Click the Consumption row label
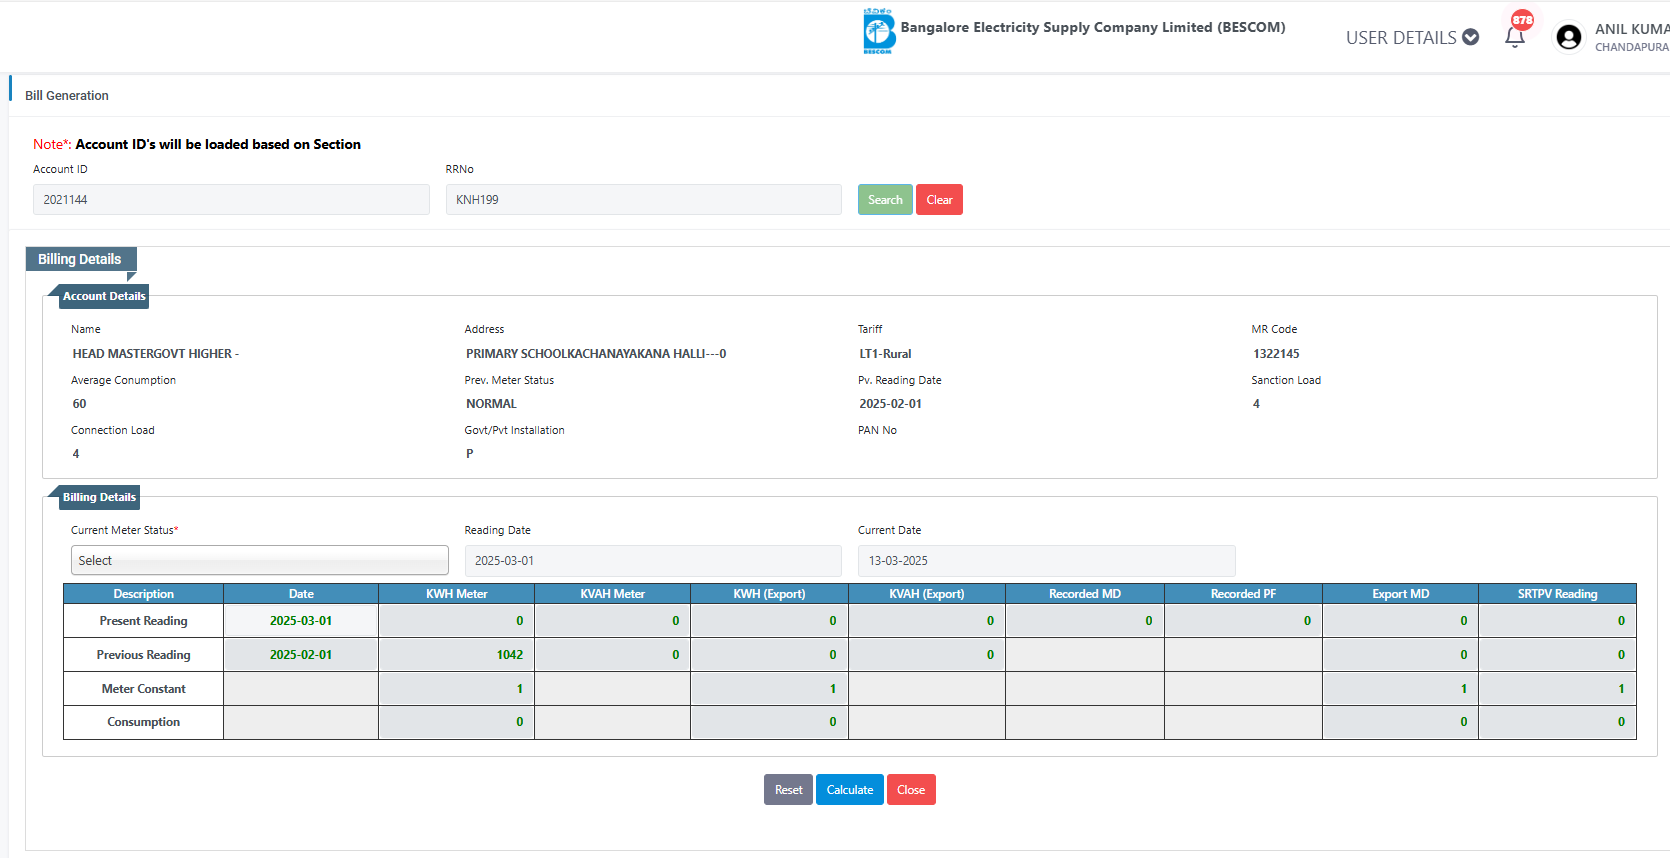 pos(144,722)
